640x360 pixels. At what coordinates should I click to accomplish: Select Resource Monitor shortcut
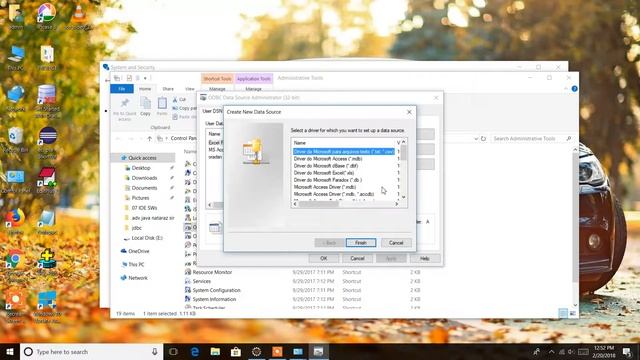(x=212, y=272)
